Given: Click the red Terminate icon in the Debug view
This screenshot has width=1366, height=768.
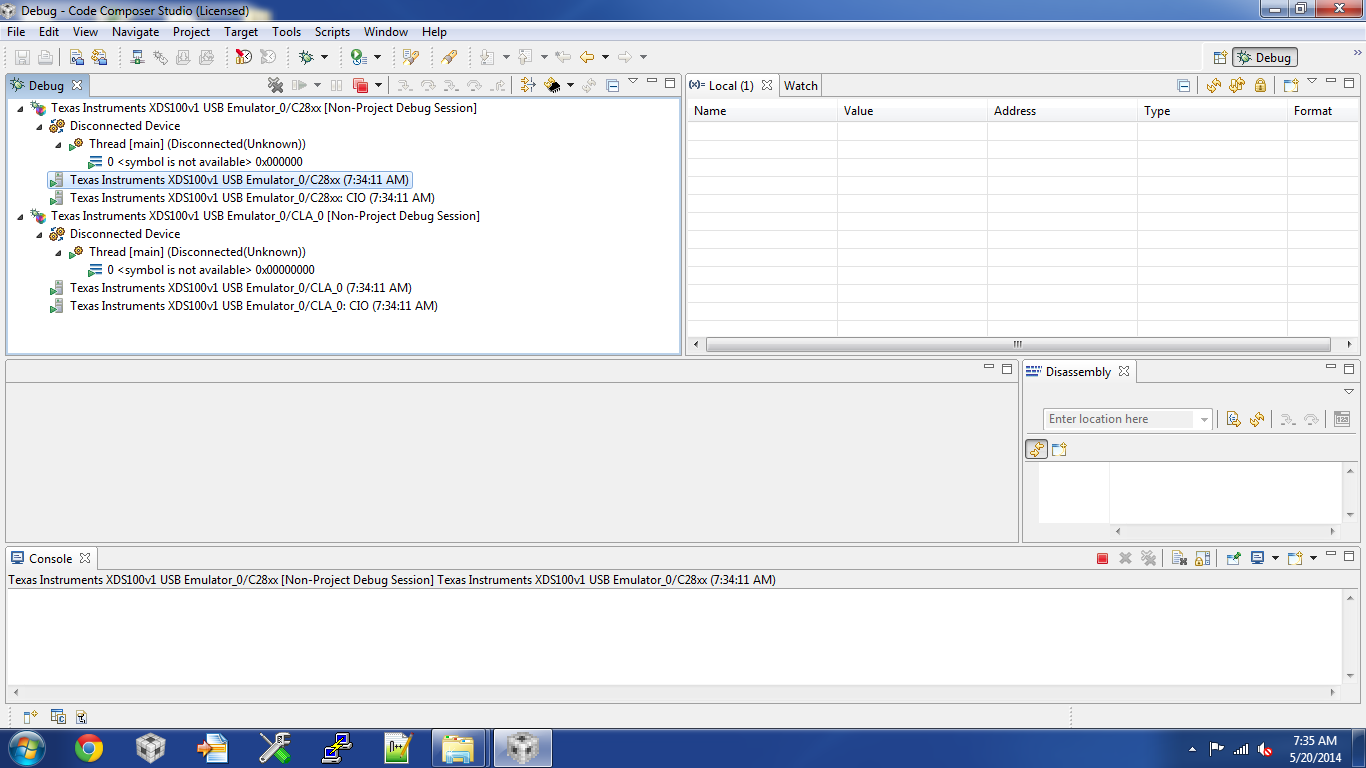Looking at the screenshot, I should coord(361,86).
